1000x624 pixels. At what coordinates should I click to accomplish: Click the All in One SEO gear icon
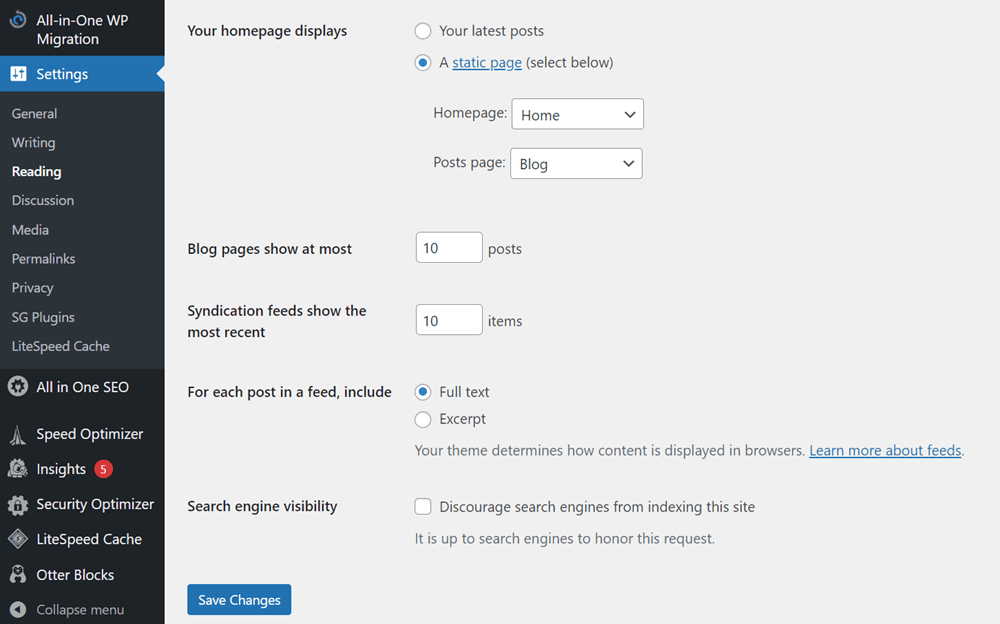(x=18, y=387)
